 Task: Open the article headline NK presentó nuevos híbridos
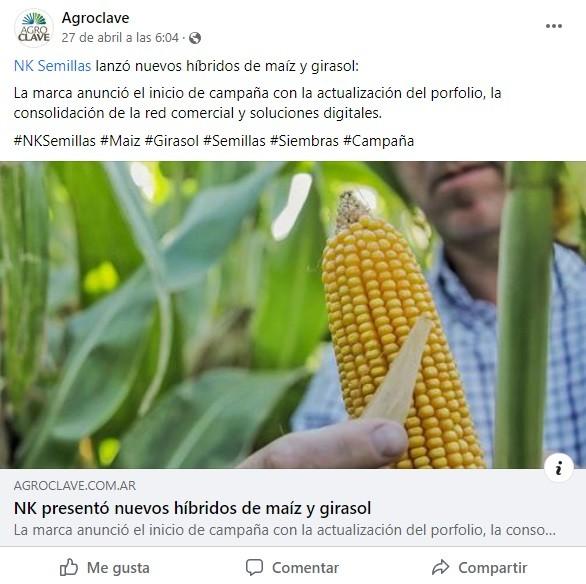(x=192, y=508)
